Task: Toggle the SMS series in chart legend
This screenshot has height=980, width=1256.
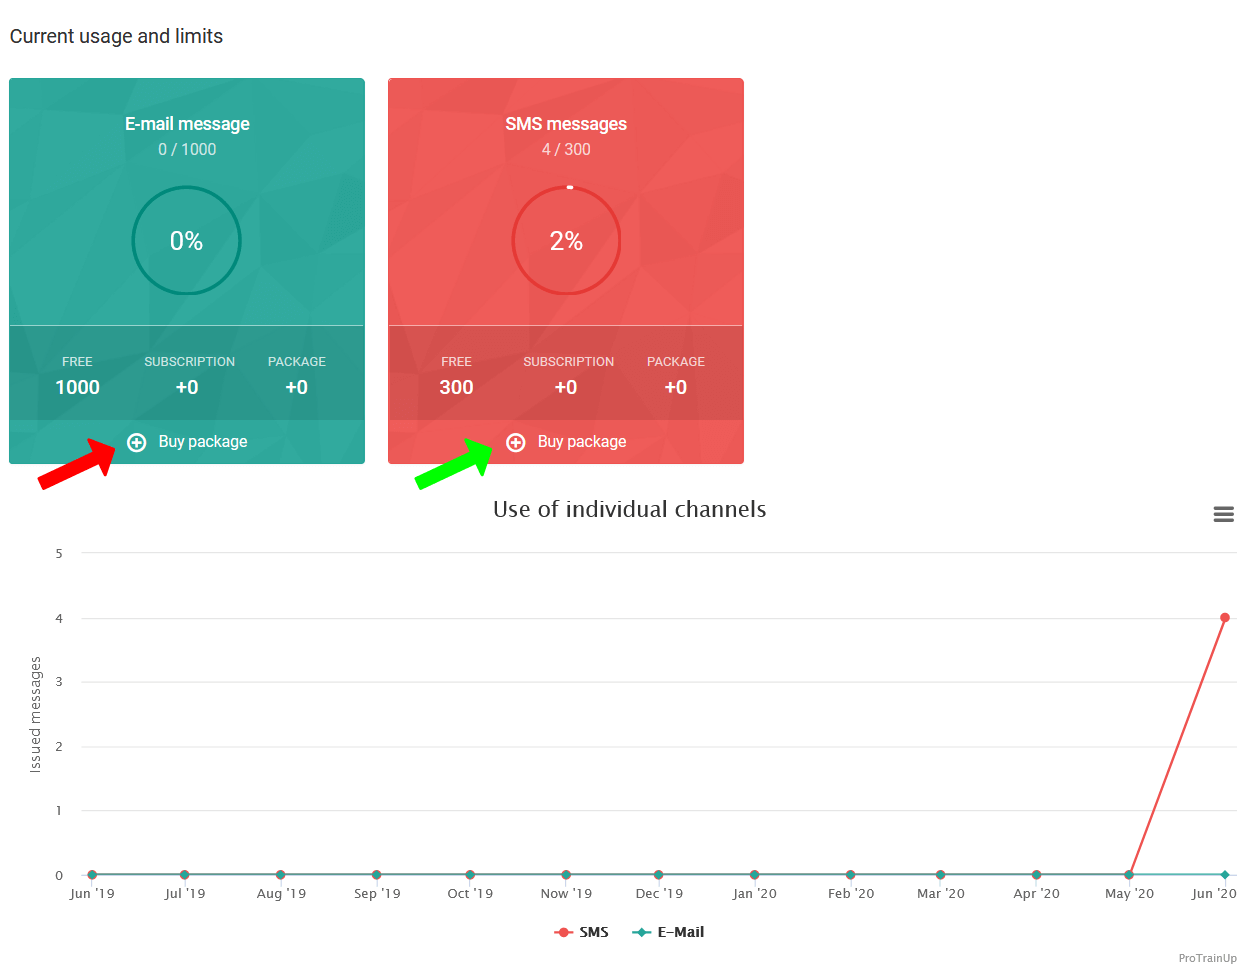Action: [x=582, y=932]
